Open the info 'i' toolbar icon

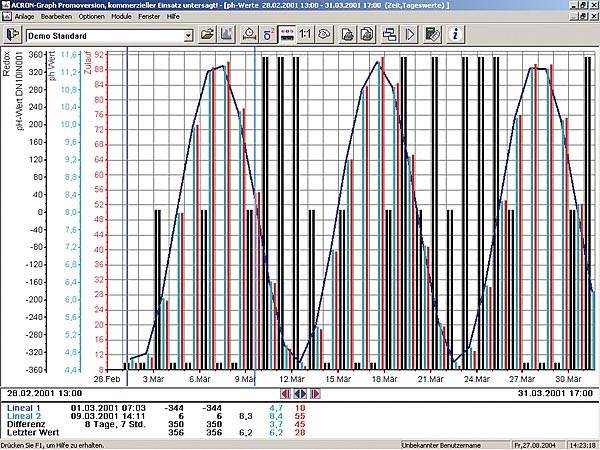click(x=455, y=35)
